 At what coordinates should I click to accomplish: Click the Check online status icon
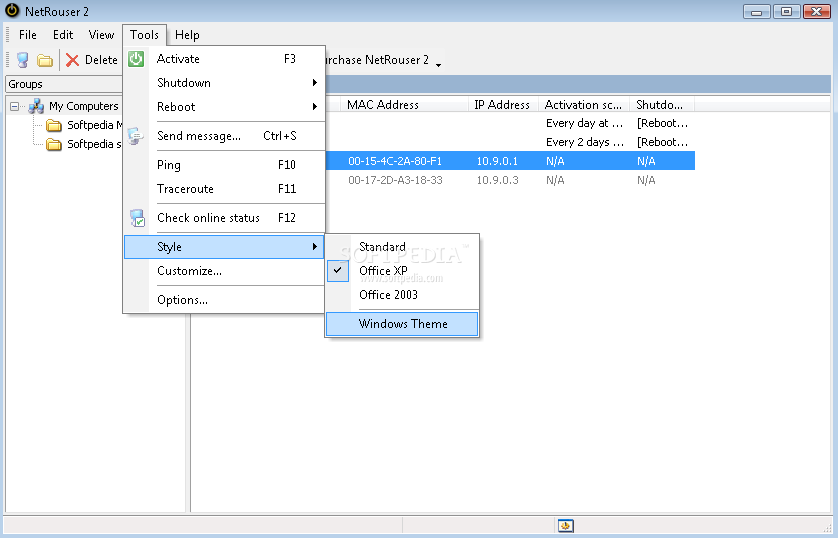click(x=137, y=218)
